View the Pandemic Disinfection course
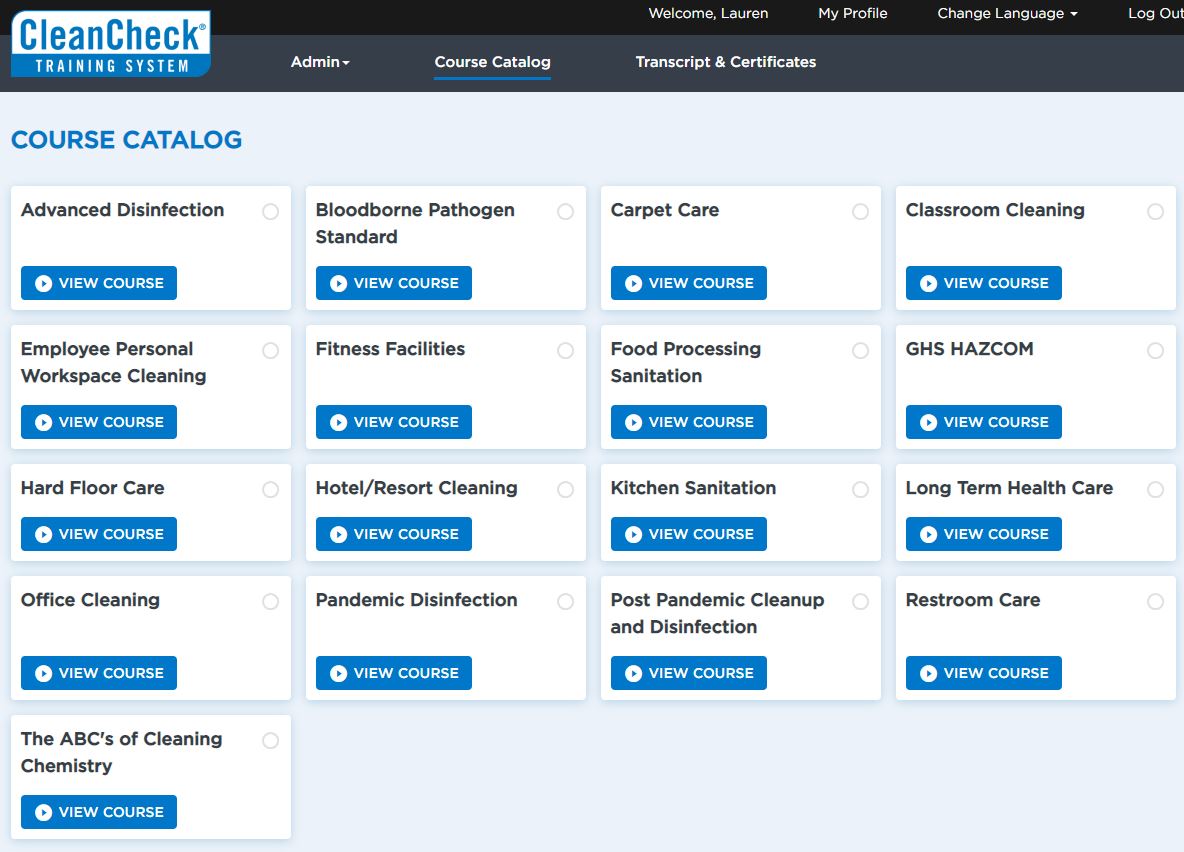This screenshot has height=852, width=1184. pos(393,672)
